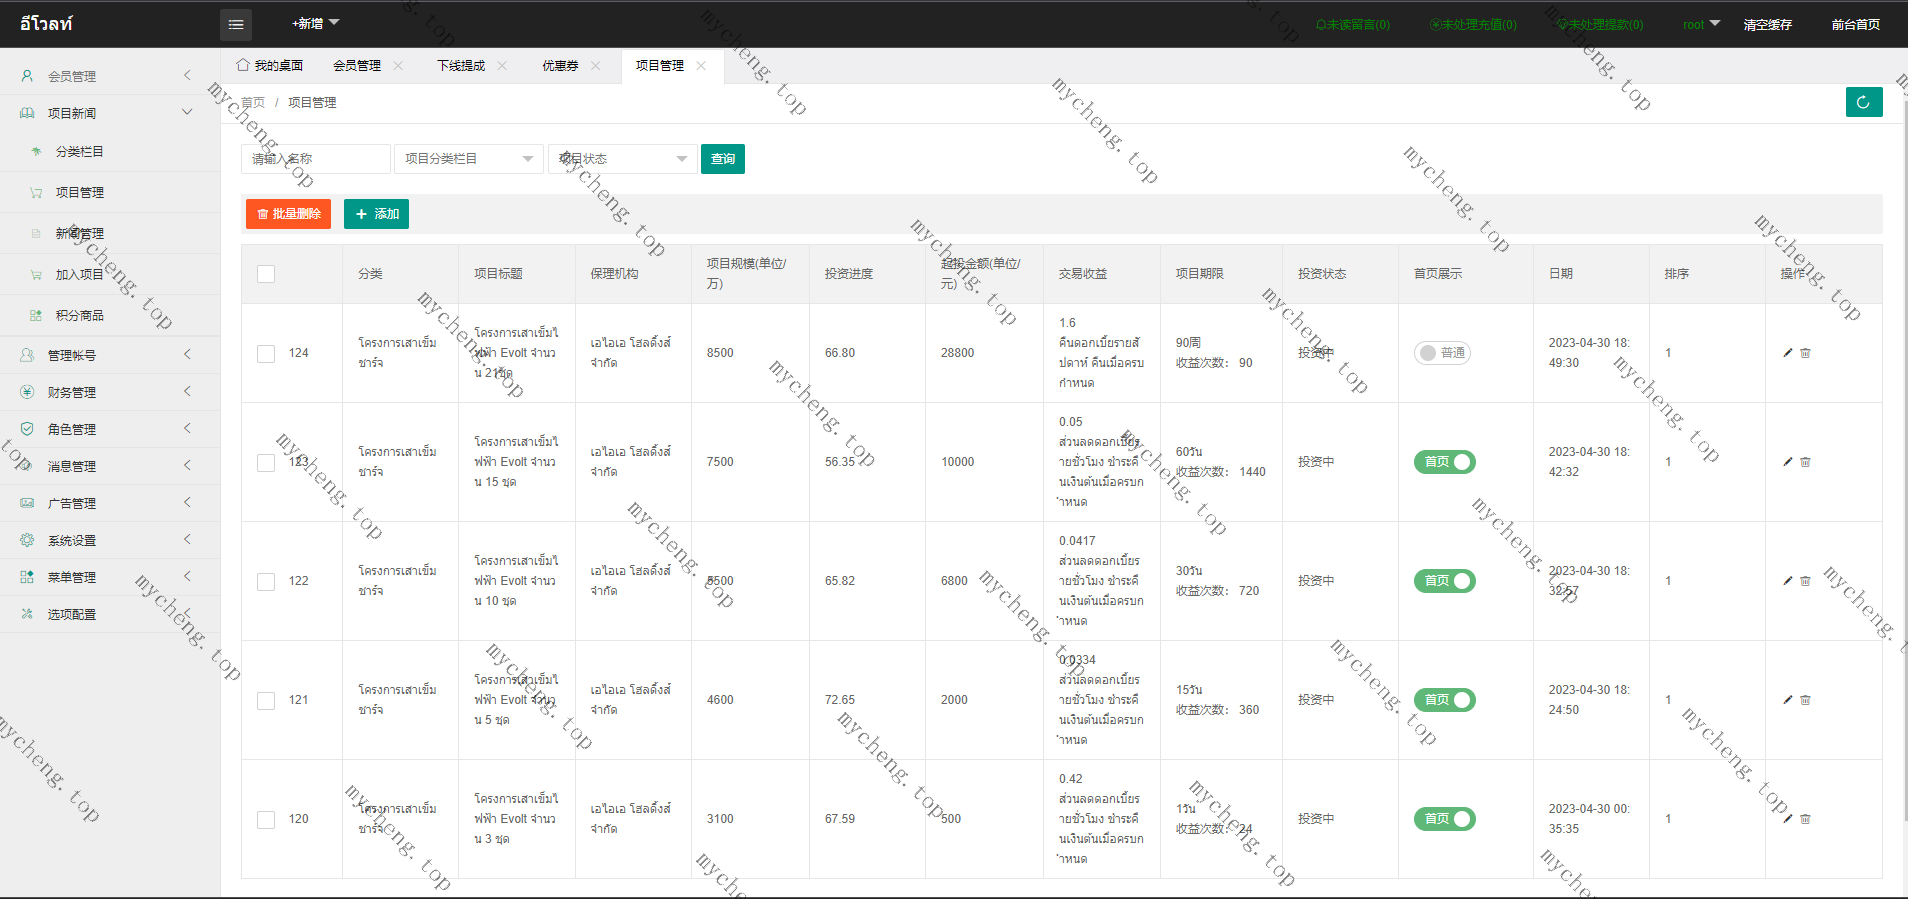The width and height of the screenshot is (1908, 899).
Task: Collapse the 项目新闻 sidebar menu
Action: click(x=110, y=113)
